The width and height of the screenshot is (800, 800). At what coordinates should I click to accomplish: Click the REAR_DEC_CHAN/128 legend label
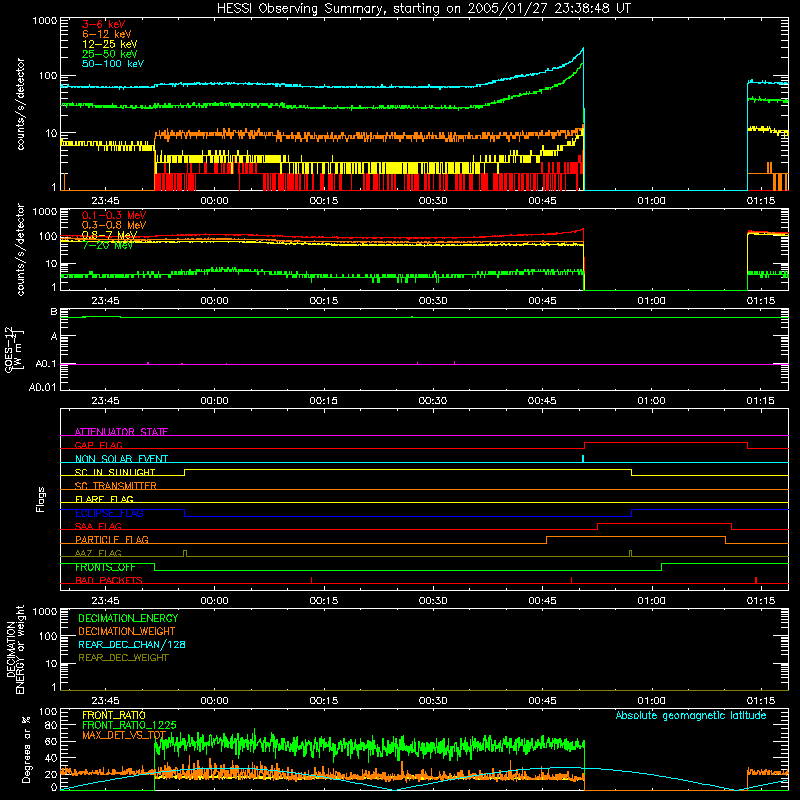click(132, 644)
